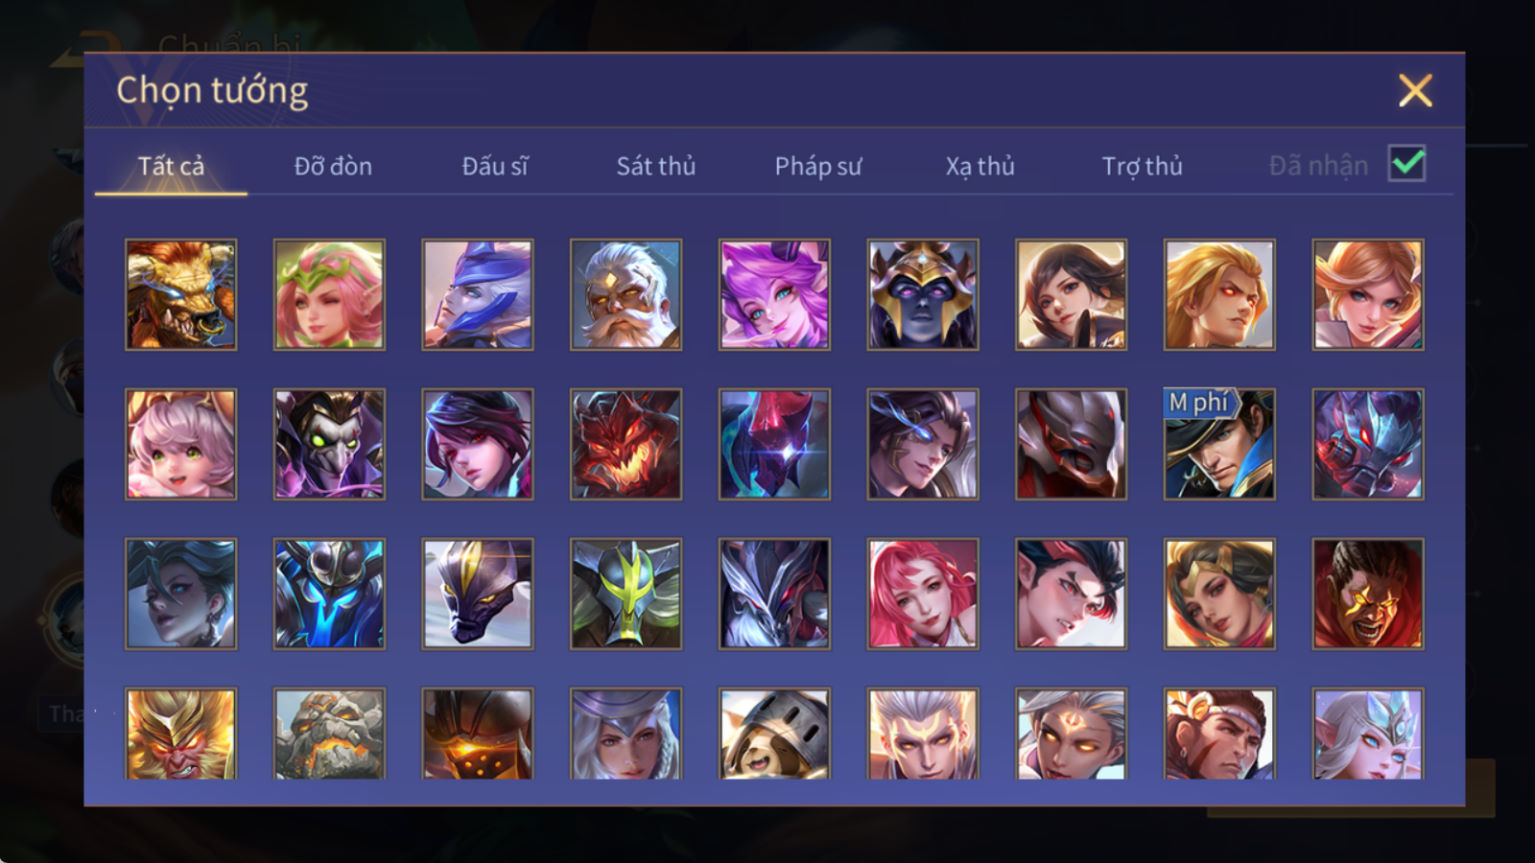Open the Trợ thủ tab
This screenshot has height=863, width=1535.
(1142, 166)
